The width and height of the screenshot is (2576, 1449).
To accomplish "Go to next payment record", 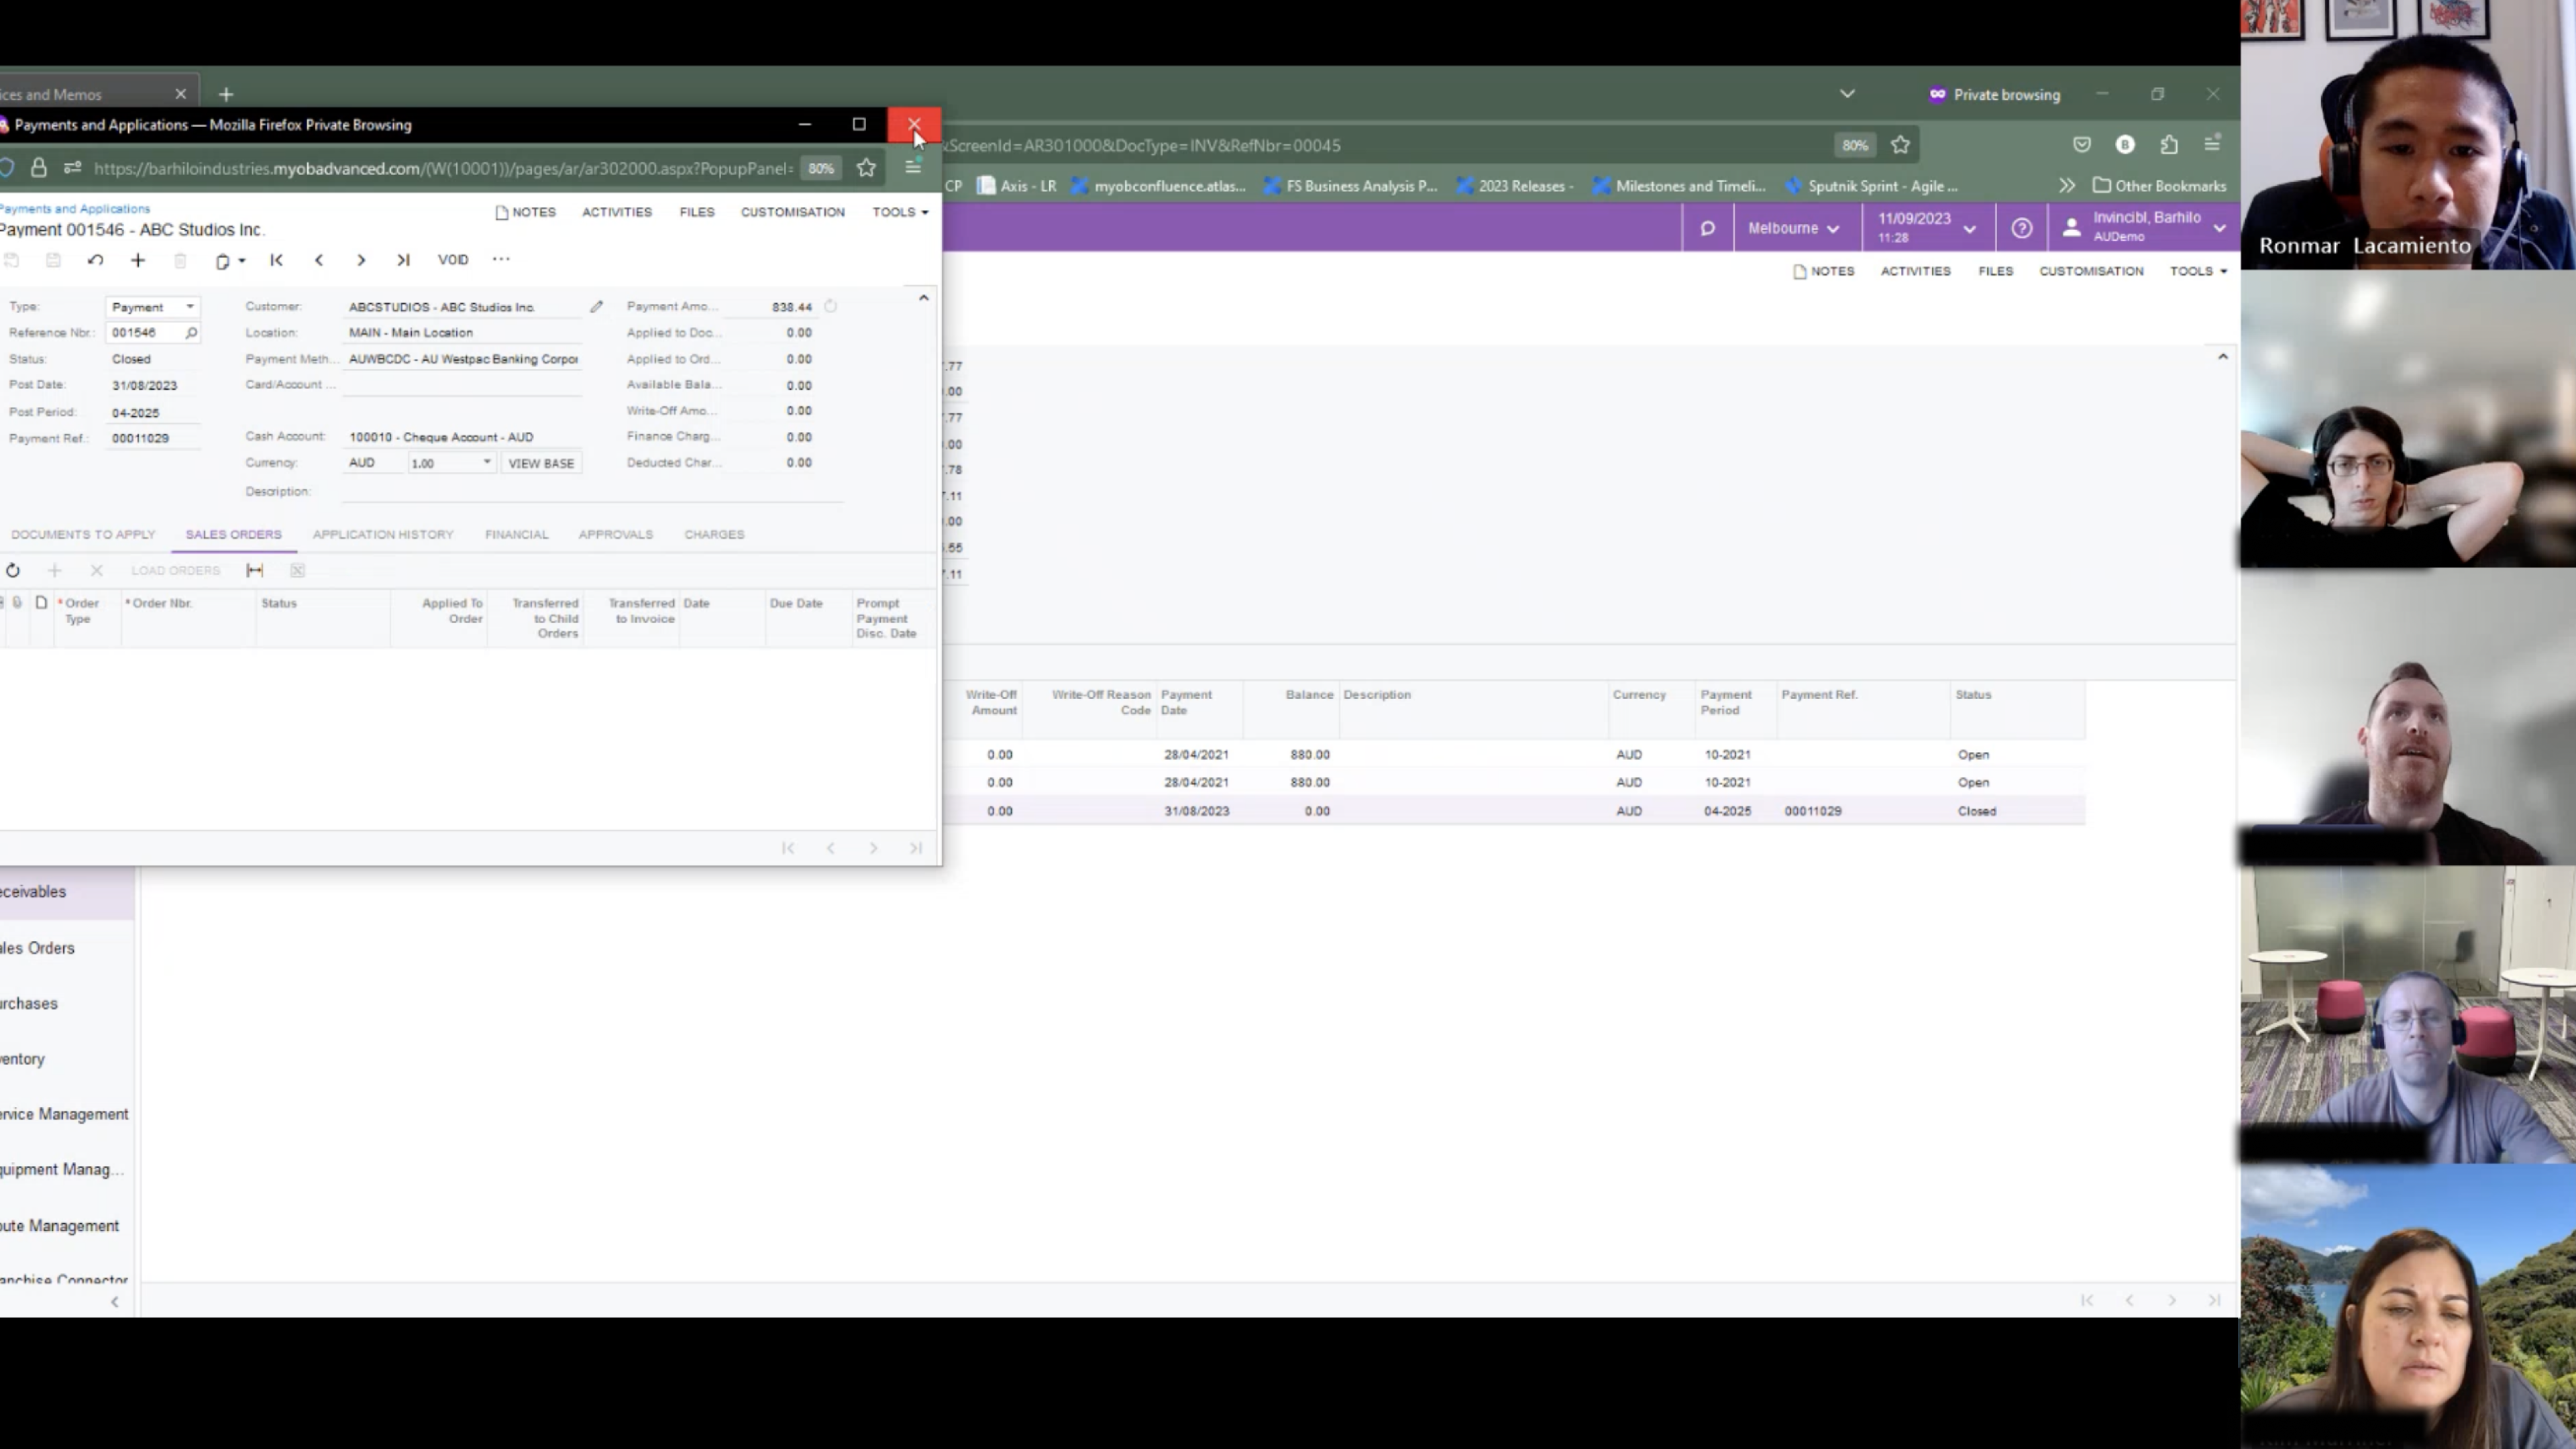I will 361,260.
